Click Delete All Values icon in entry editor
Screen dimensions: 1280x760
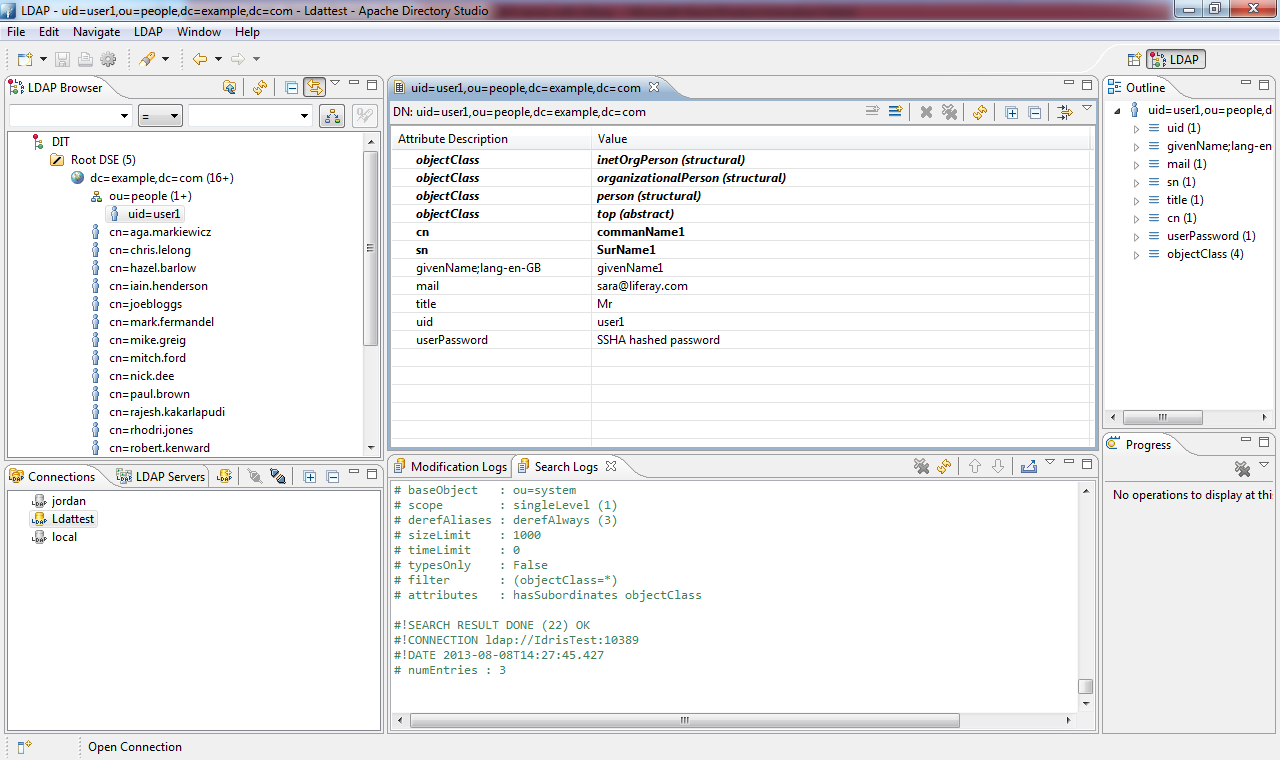[949, 112]
